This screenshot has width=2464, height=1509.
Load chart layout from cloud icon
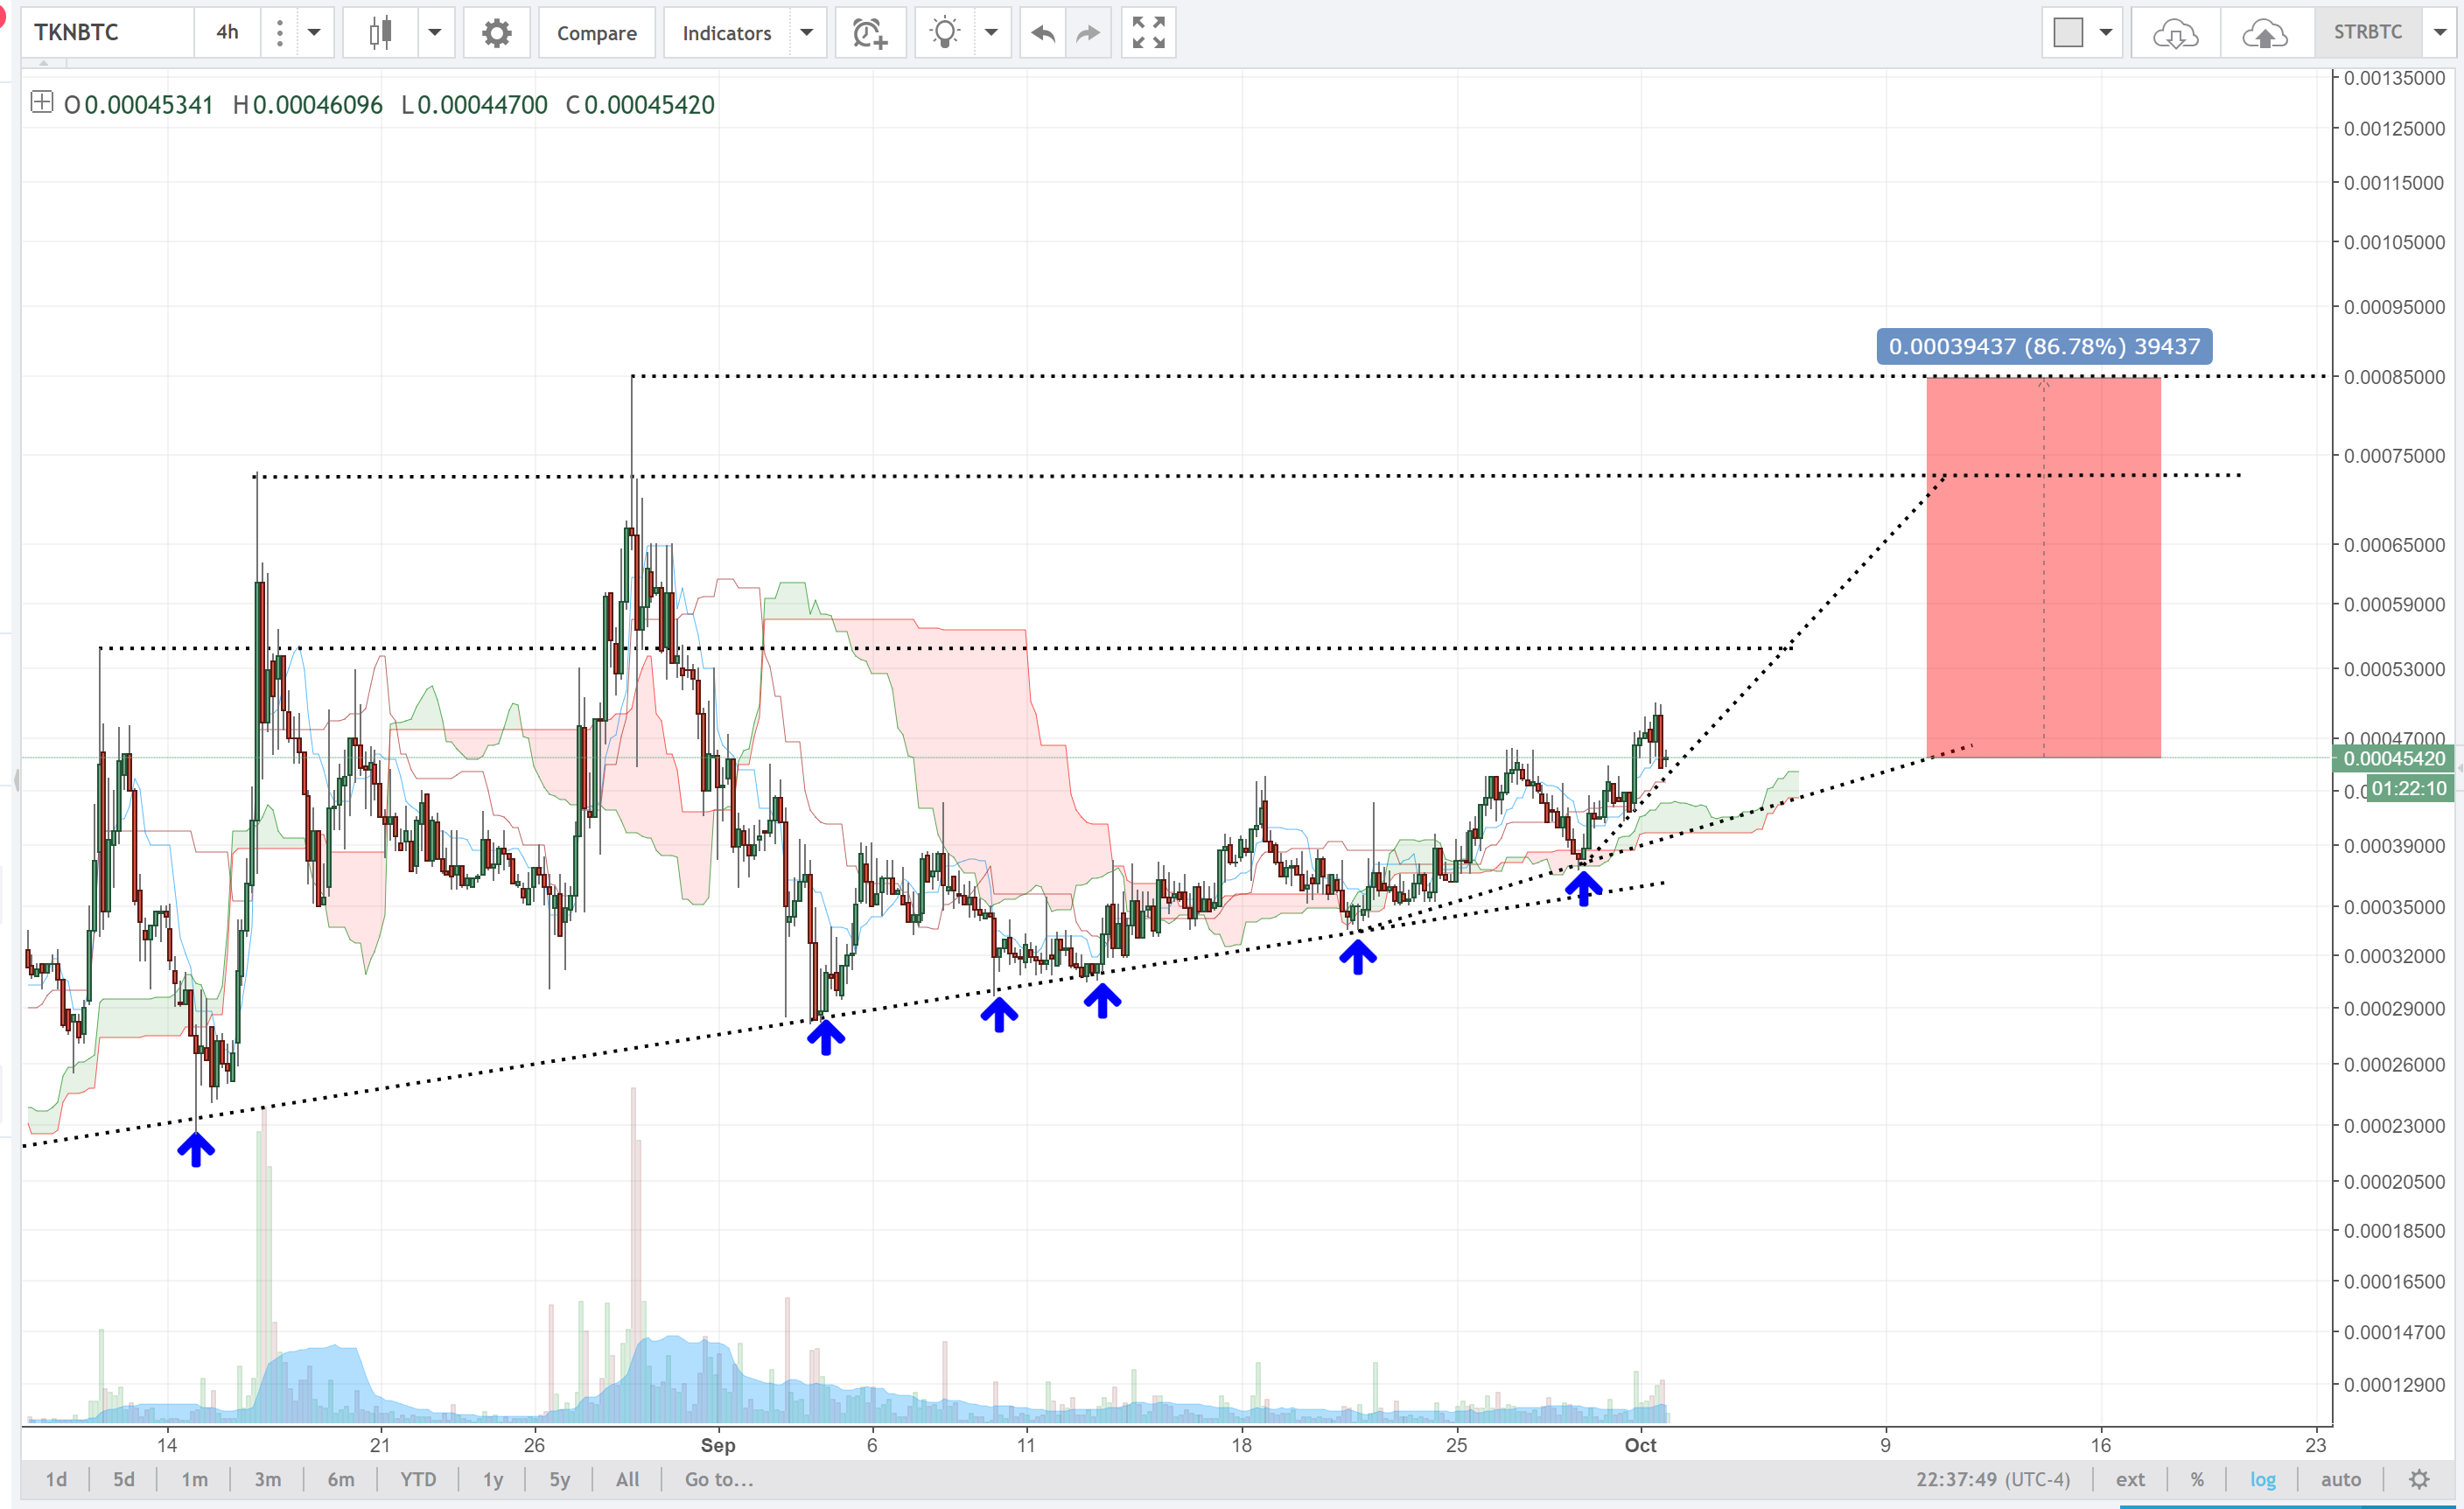(2176, 32)
